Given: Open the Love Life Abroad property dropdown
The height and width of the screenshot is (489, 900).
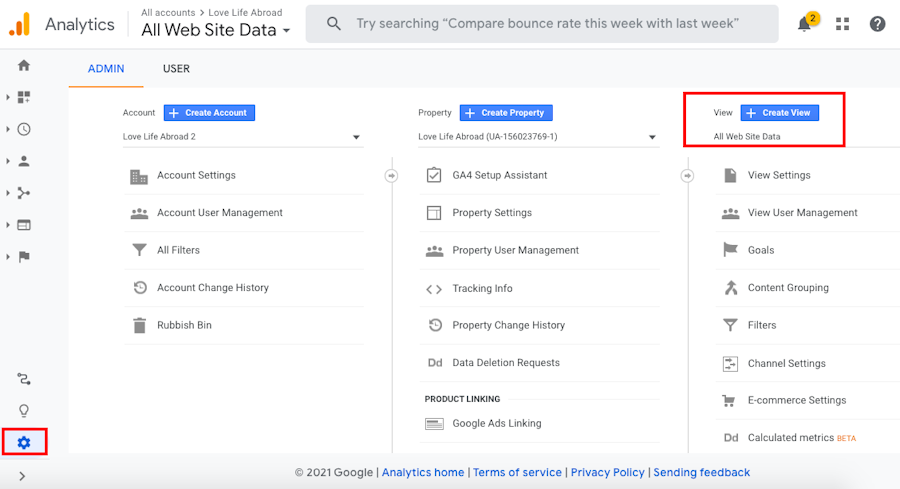Looking at the screenshot, I should tap(538, 137).
